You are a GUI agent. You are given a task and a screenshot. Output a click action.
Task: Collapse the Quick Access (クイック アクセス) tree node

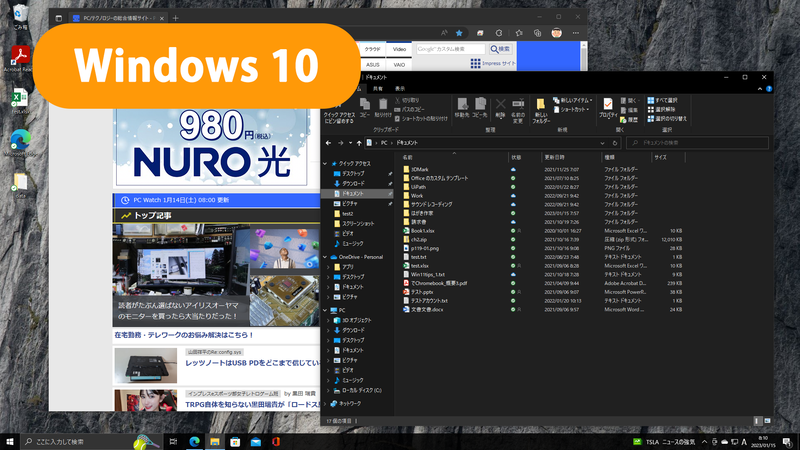coord(325,164)
